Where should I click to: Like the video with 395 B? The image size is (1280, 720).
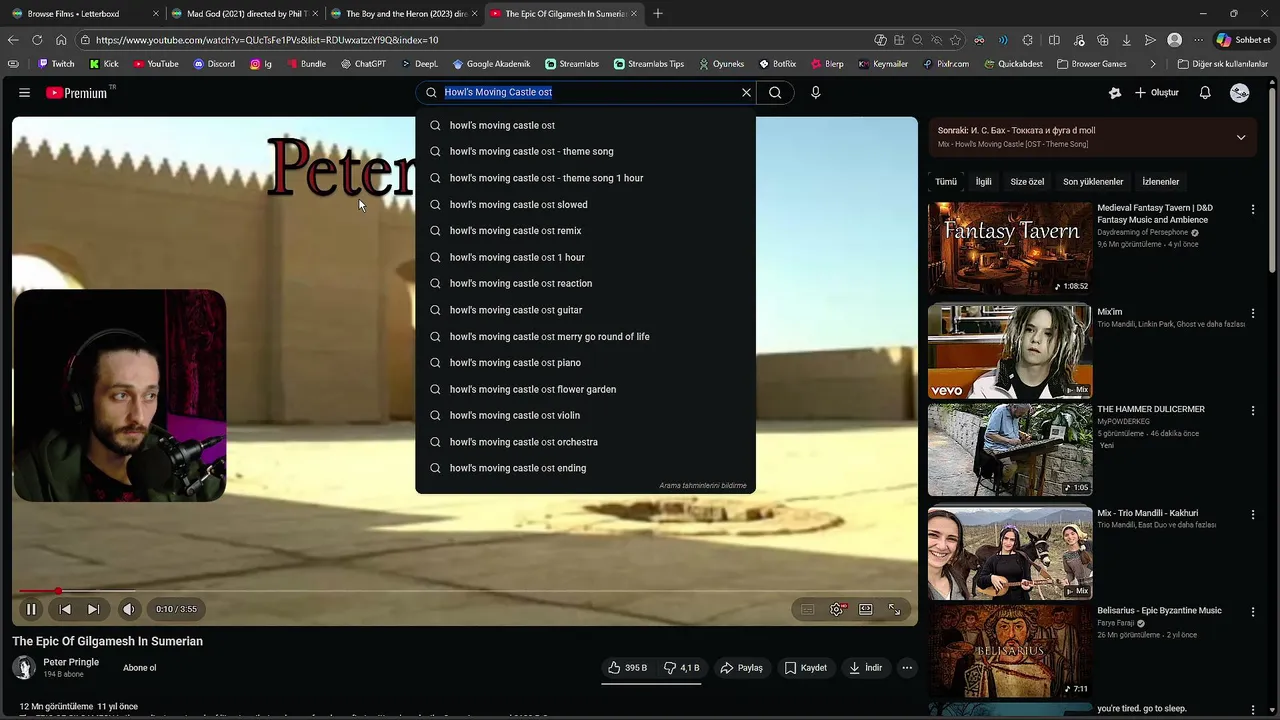point(628,667)
